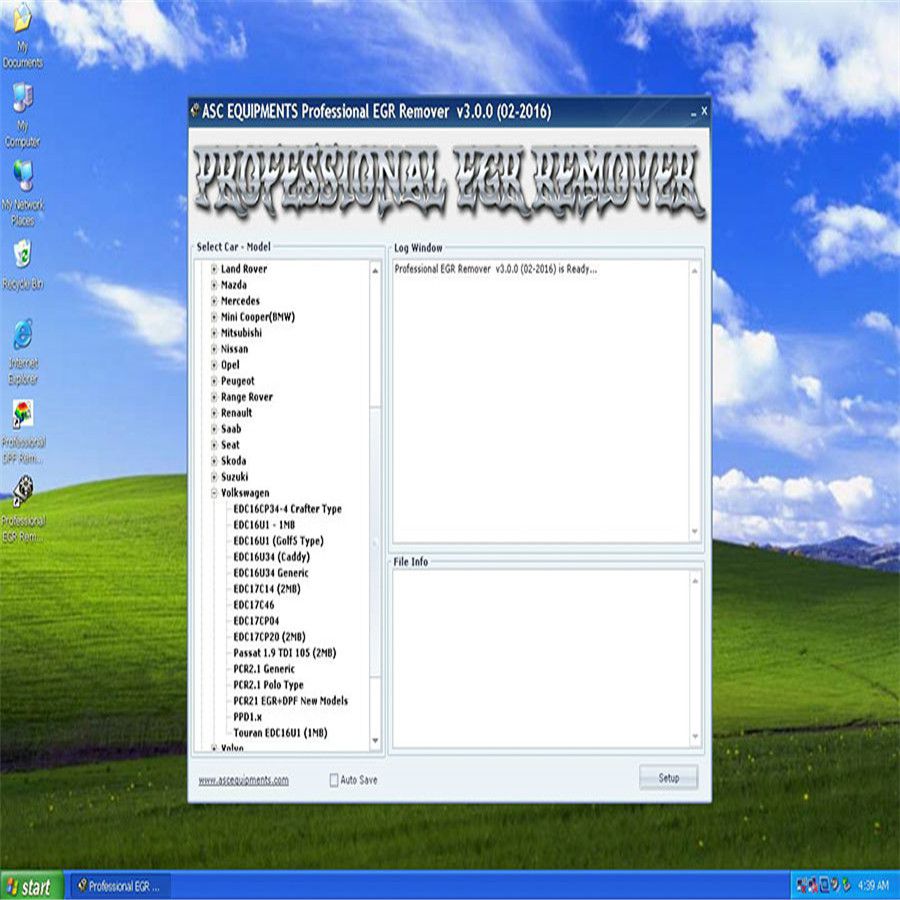Click the car model list scrollbar down arrow

click(x=375, y=741)
